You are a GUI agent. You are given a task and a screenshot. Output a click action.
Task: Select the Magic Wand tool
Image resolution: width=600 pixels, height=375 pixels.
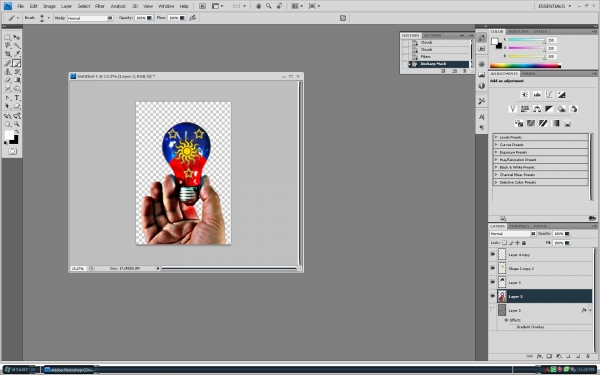pos(16,46)
